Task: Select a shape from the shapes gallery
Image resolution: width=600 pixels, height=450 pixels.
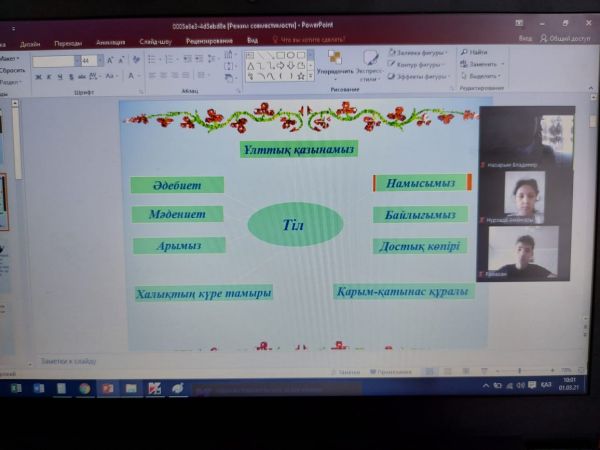Action: pos(272,65)
